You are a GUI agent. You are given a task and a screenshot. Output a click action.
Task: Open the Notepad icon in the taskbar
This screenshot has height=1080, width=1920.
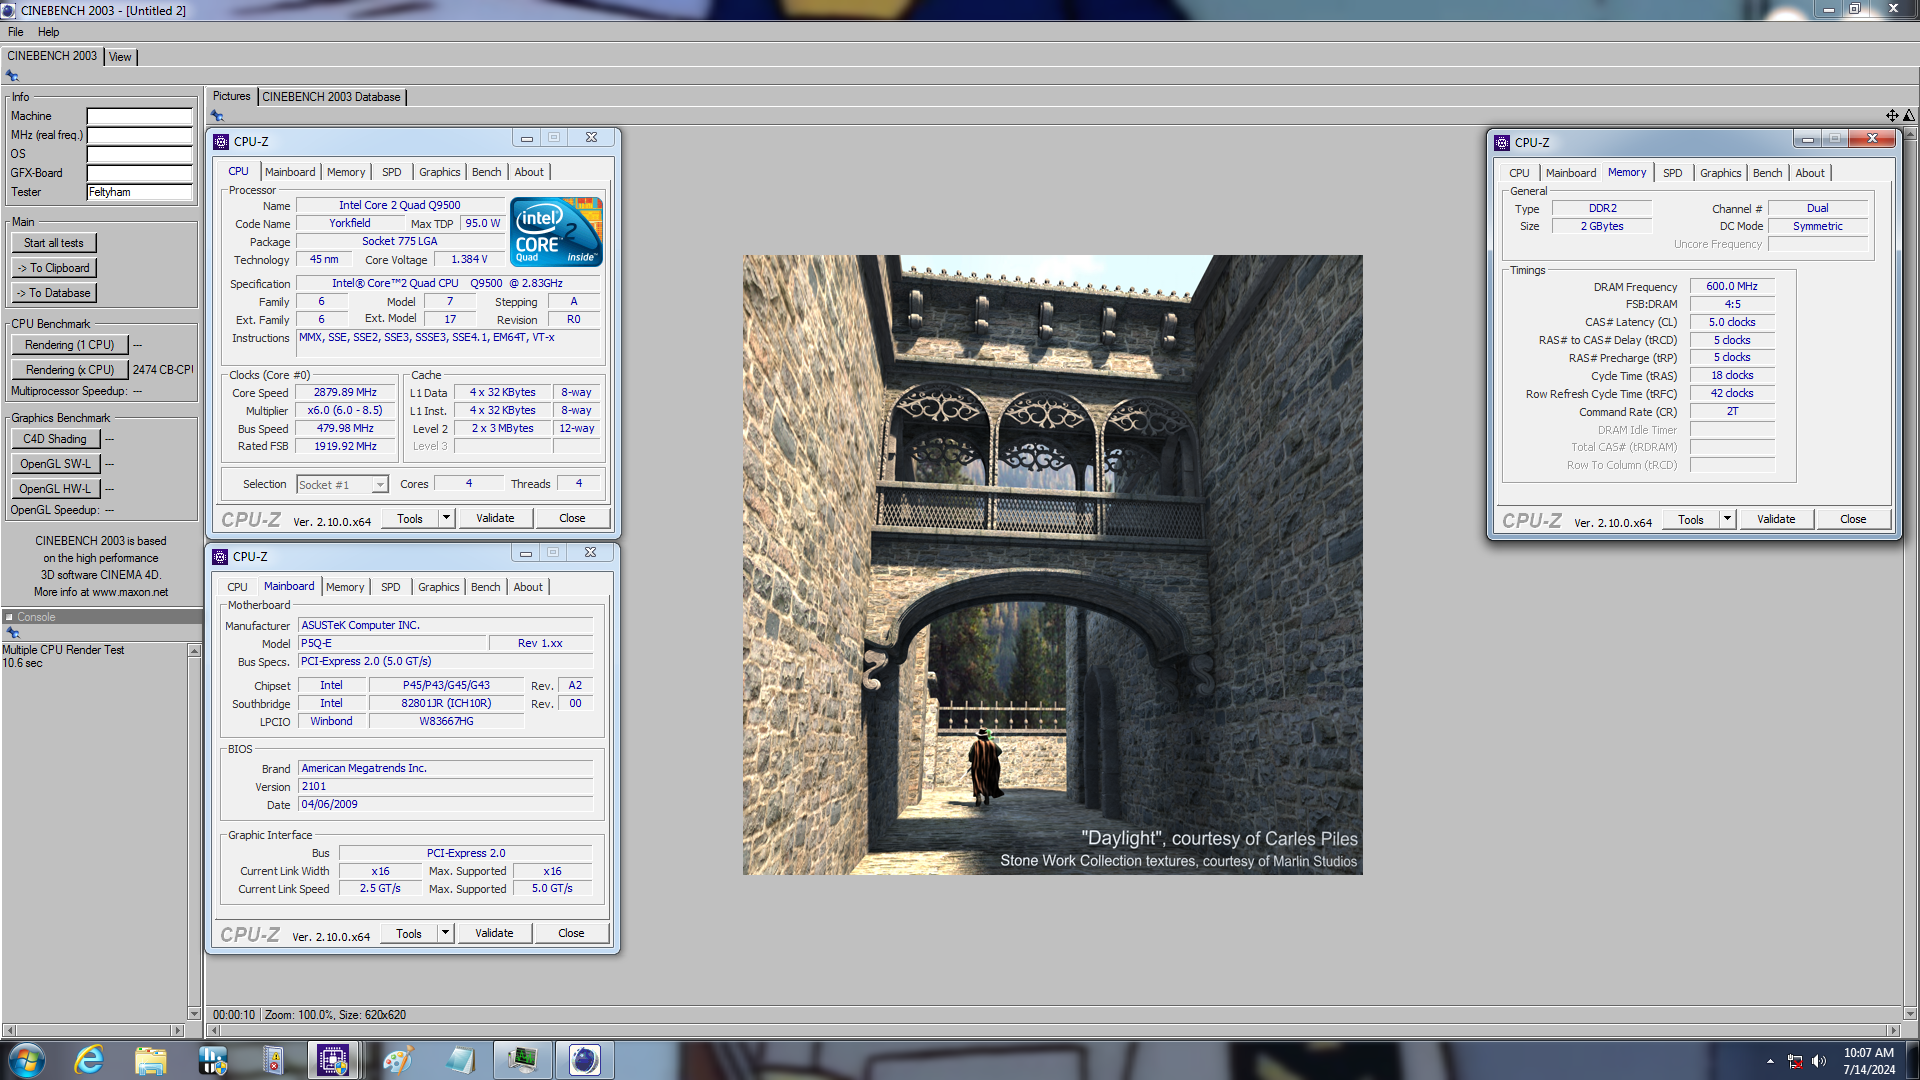click(459, 1060)
